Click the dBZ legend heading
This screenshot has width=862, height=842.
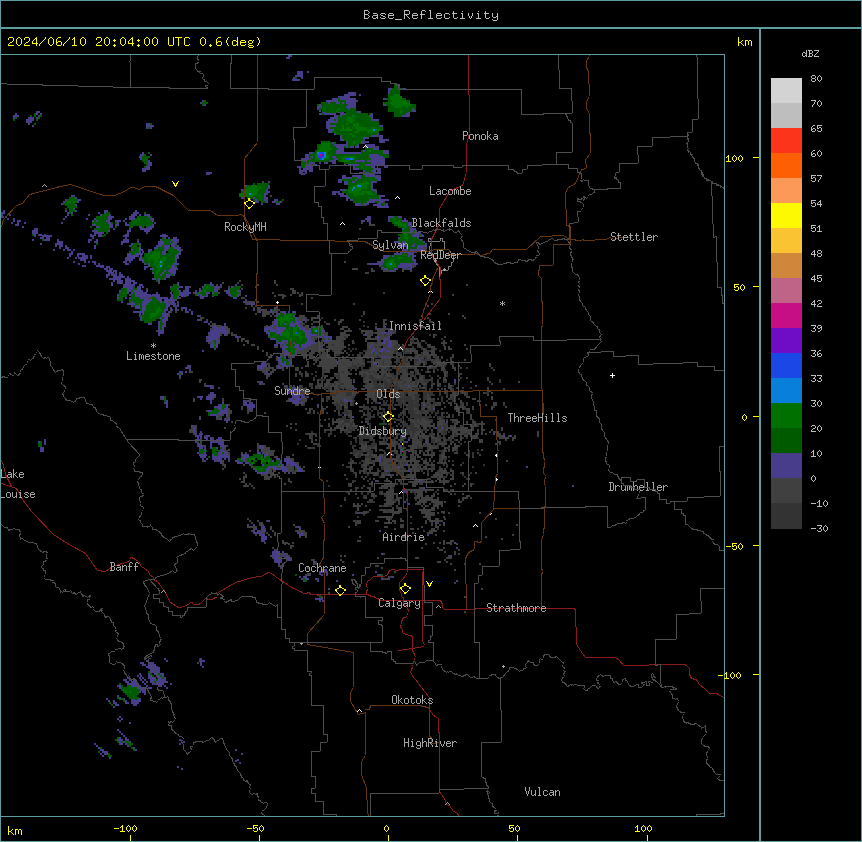coord(810,53)
